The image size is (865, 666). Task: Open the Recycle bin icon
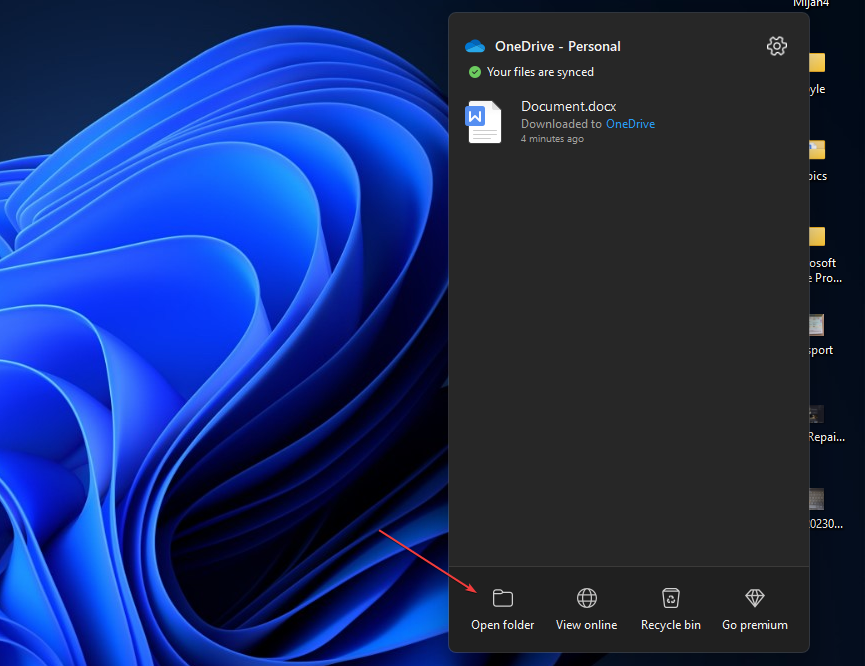[671, 598]
